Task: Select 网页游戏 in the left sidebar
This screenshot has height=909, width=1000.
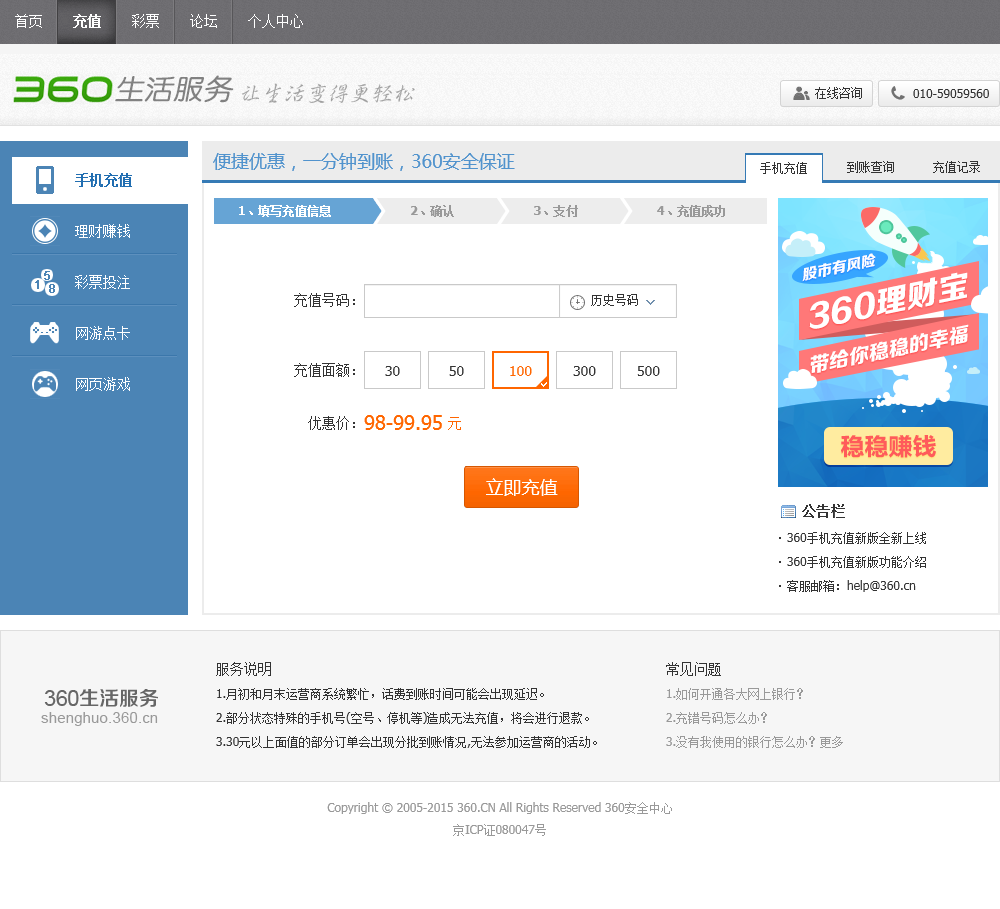Action: point(94,384)
